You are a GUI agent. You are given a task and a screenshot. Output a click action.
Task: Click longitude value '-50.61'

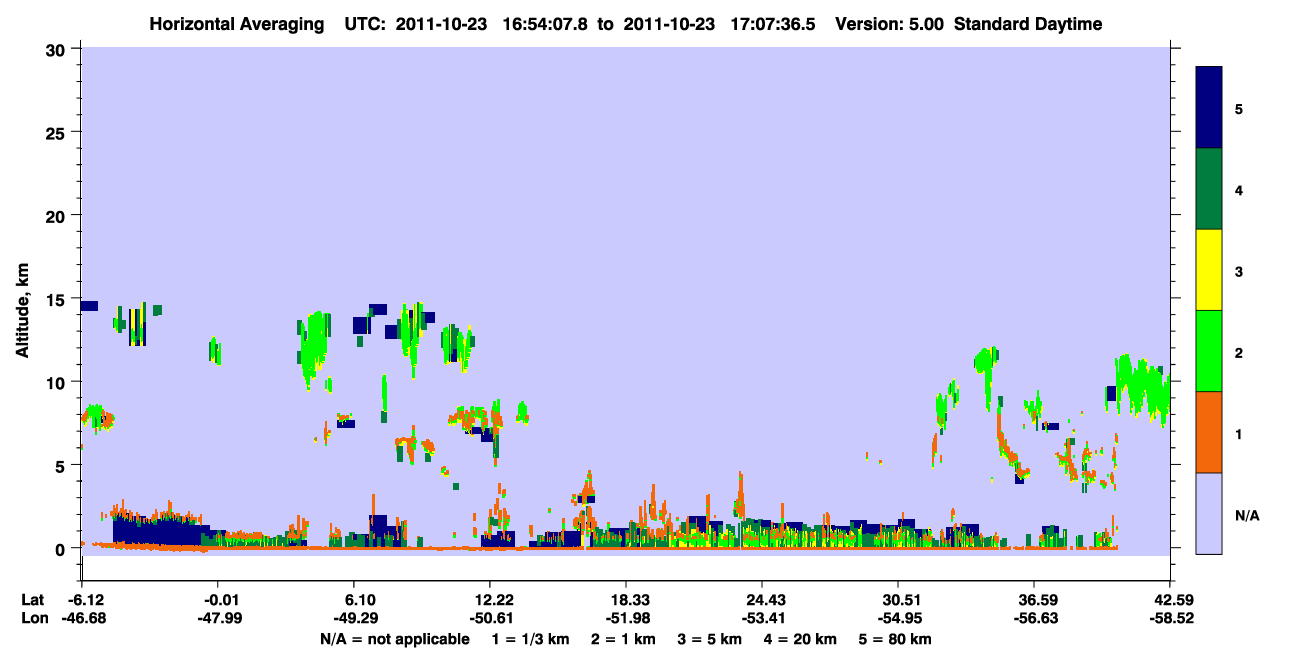point(490,619)
